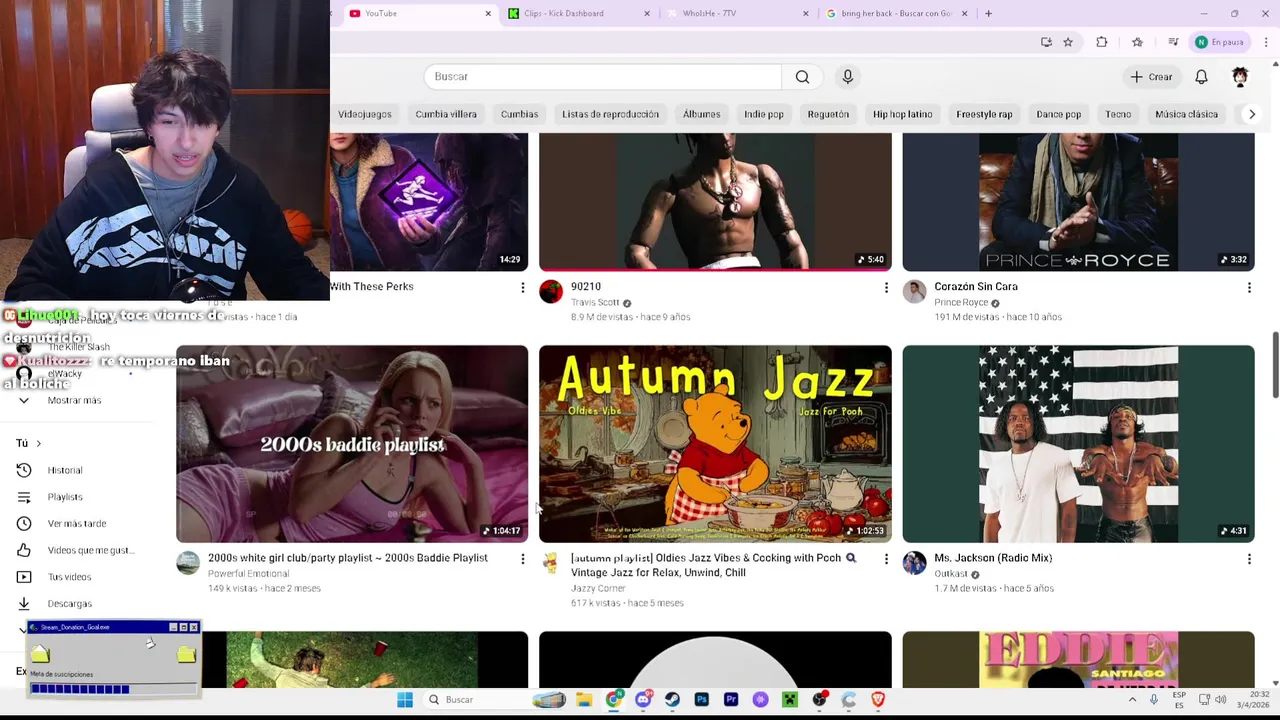Click the page vertical scrollbar thumb
This screenshot has height=720, width=1280.
click(x=1275, y=365)
